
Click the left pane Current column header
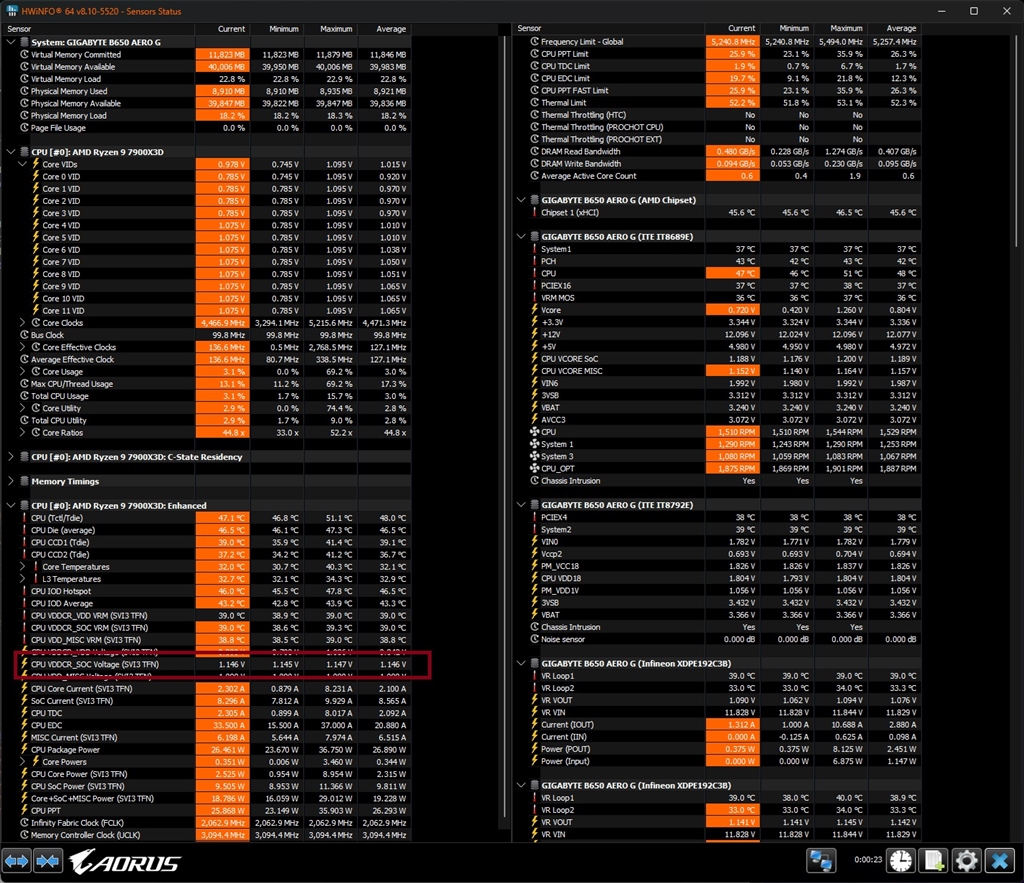[x=222, y=29]
